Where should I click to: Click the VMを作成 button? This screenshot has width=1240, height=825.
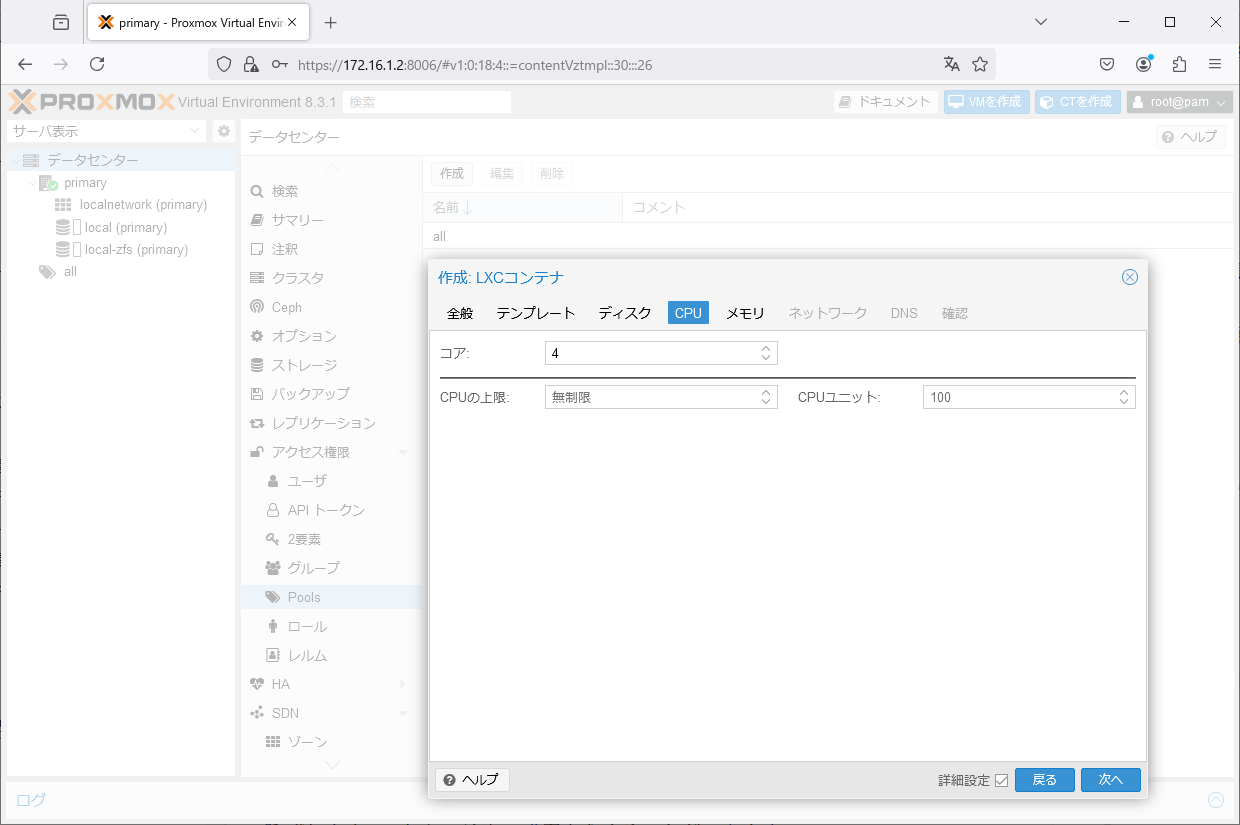click(986, 102)
